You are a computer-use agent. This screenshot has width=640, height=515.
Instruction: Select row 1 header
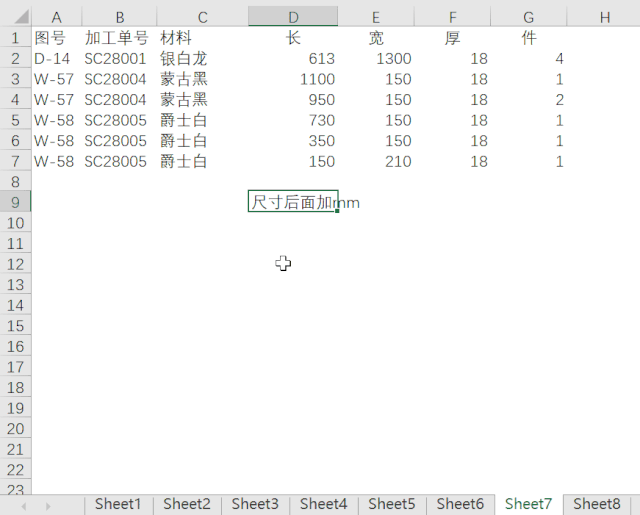[x=16, y=38]
